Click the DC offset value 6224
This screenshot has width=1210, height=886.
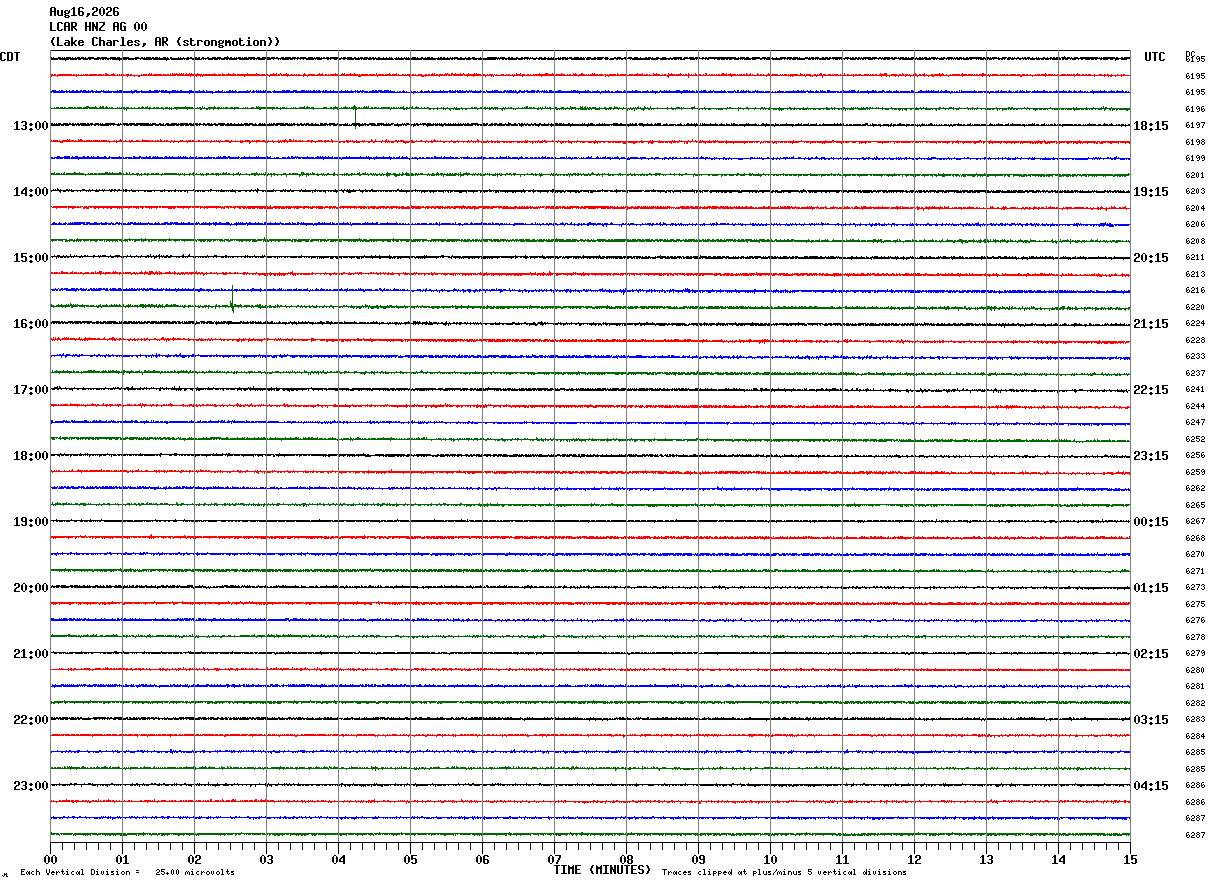(1195, 324)
